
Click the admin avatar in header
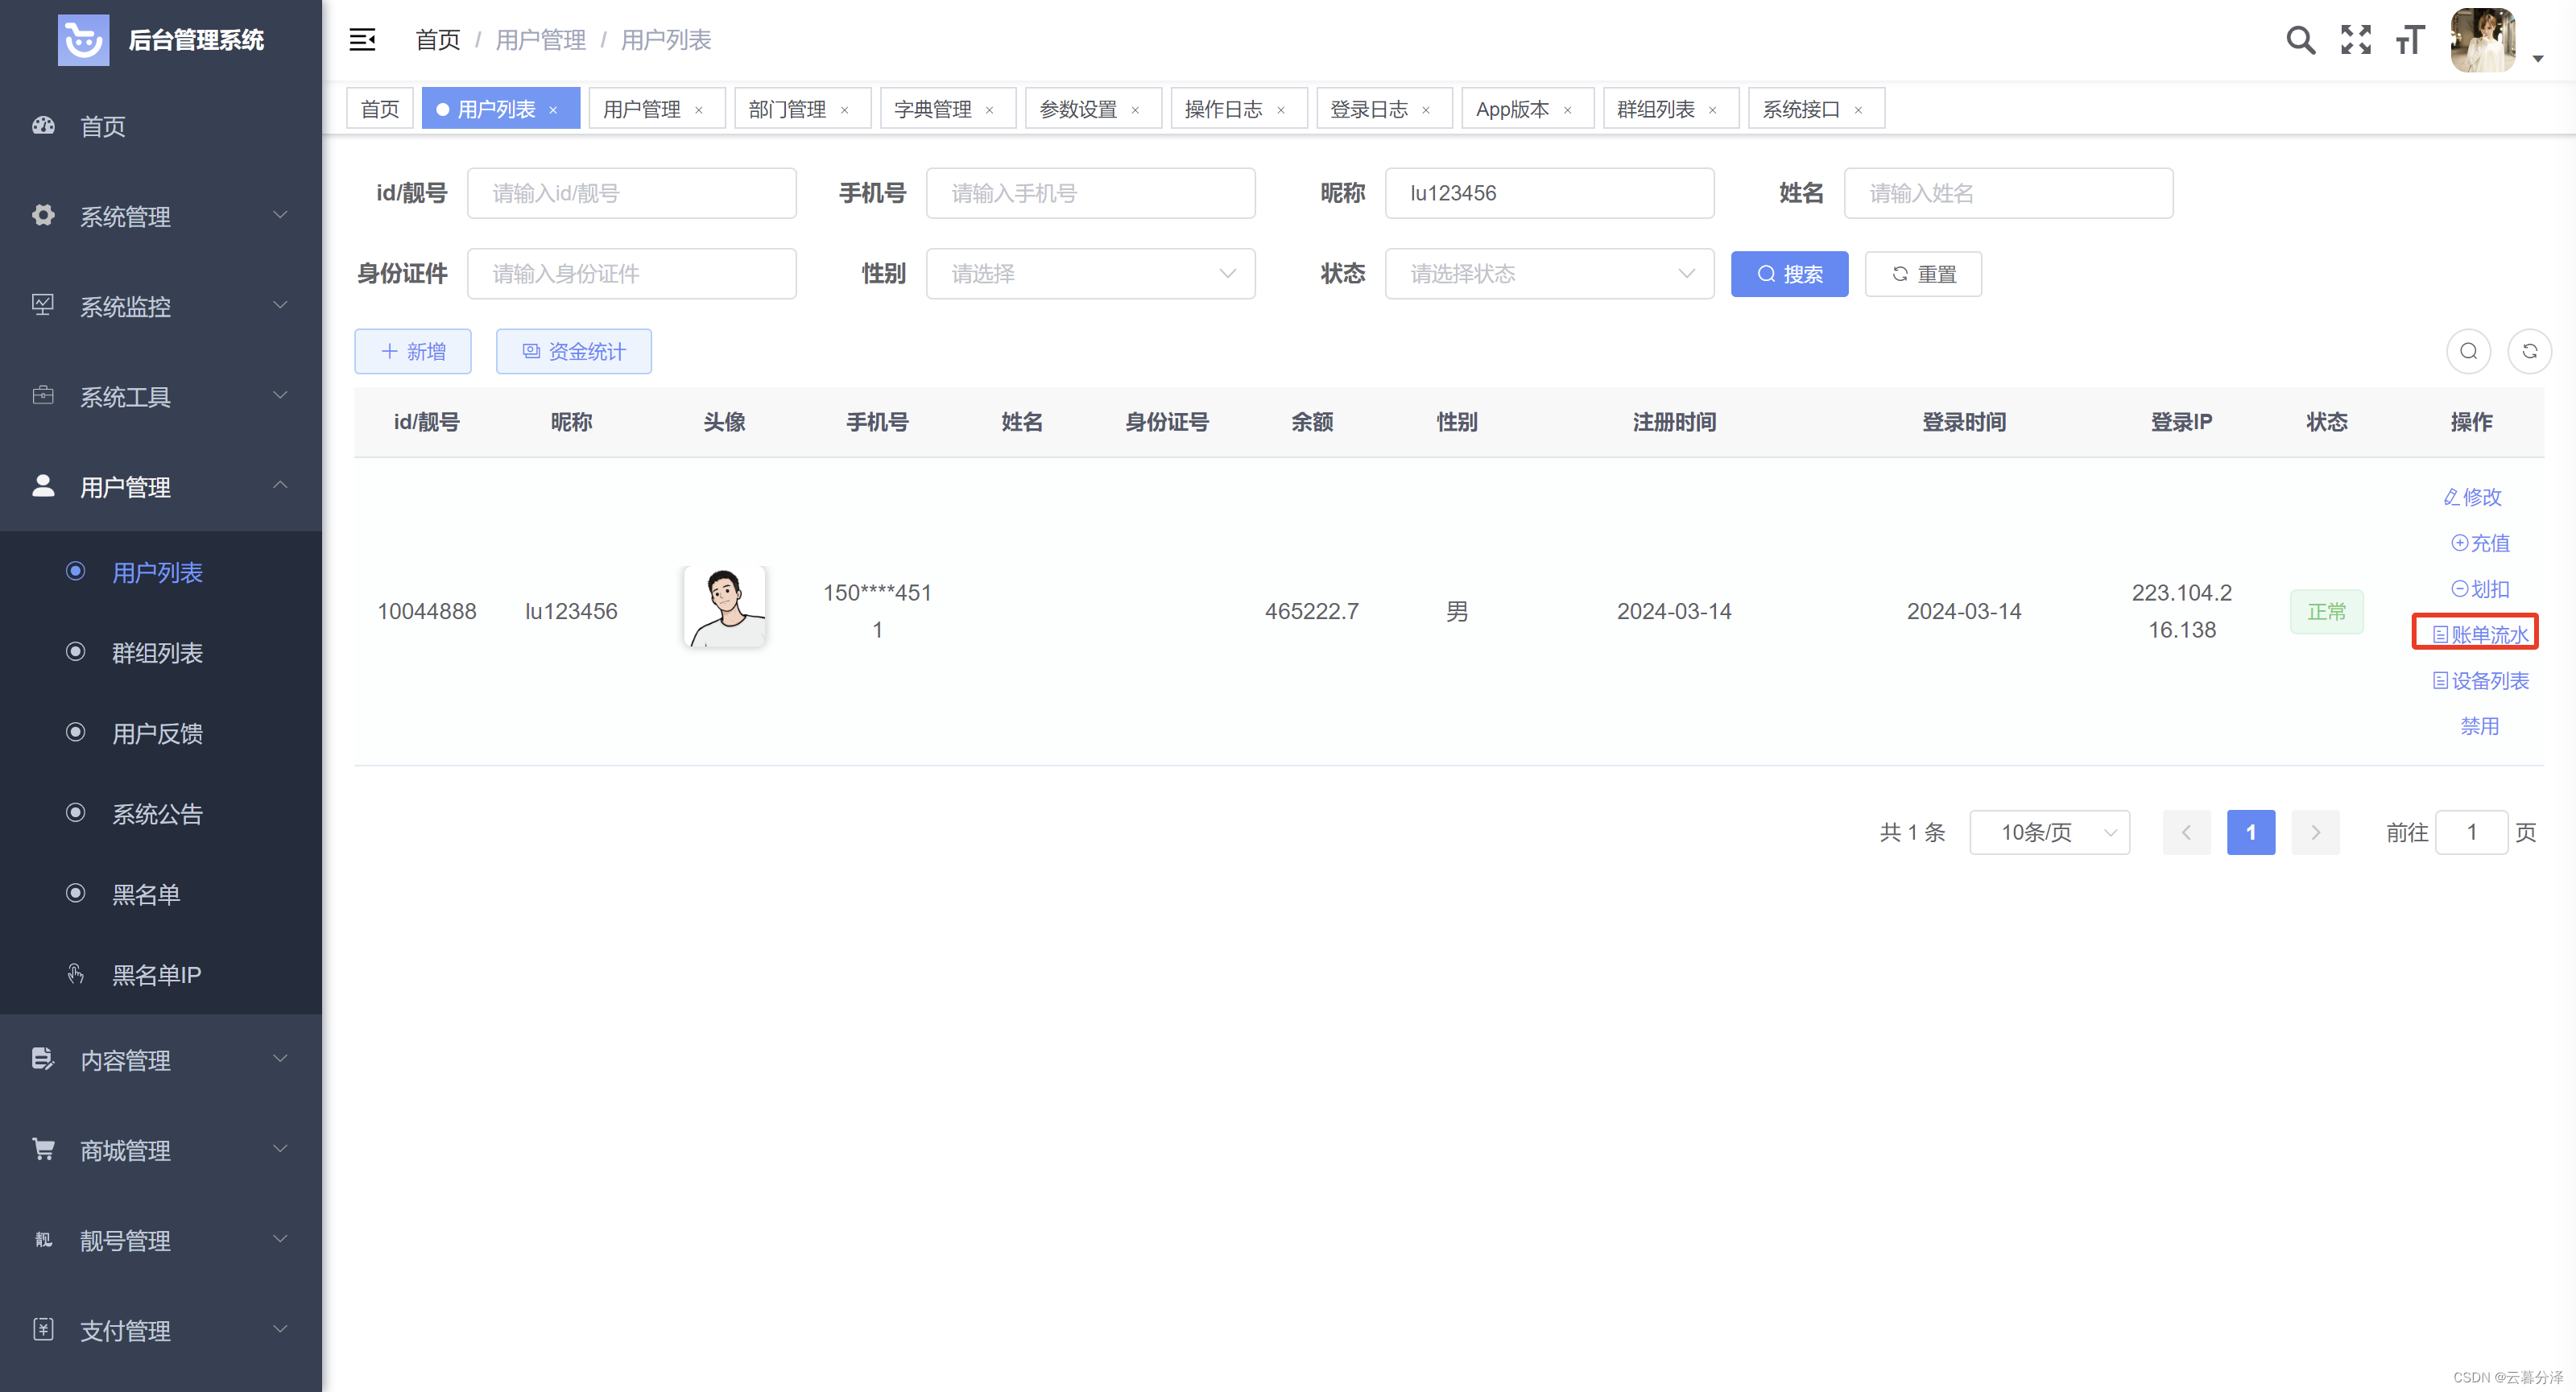click(x=2483, y=40)
